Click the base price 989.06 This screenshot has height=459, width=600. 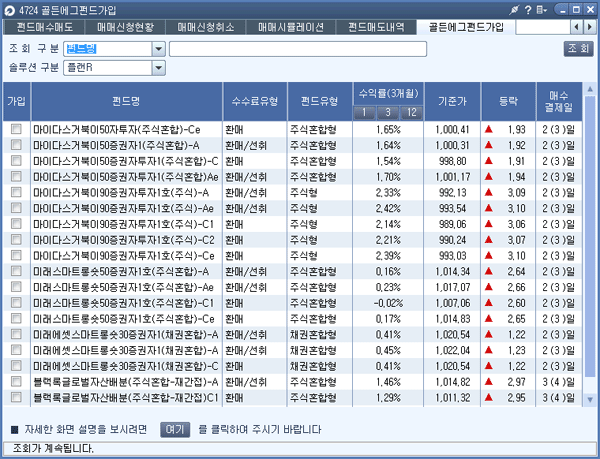point(453,224)
